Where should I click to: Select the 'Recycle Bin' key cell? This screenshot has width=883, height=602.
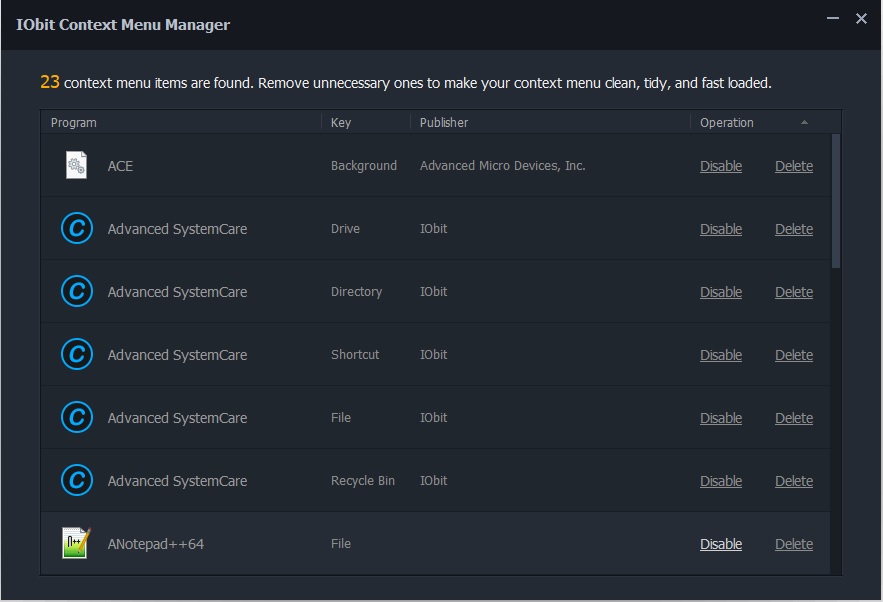click(363, 481)
